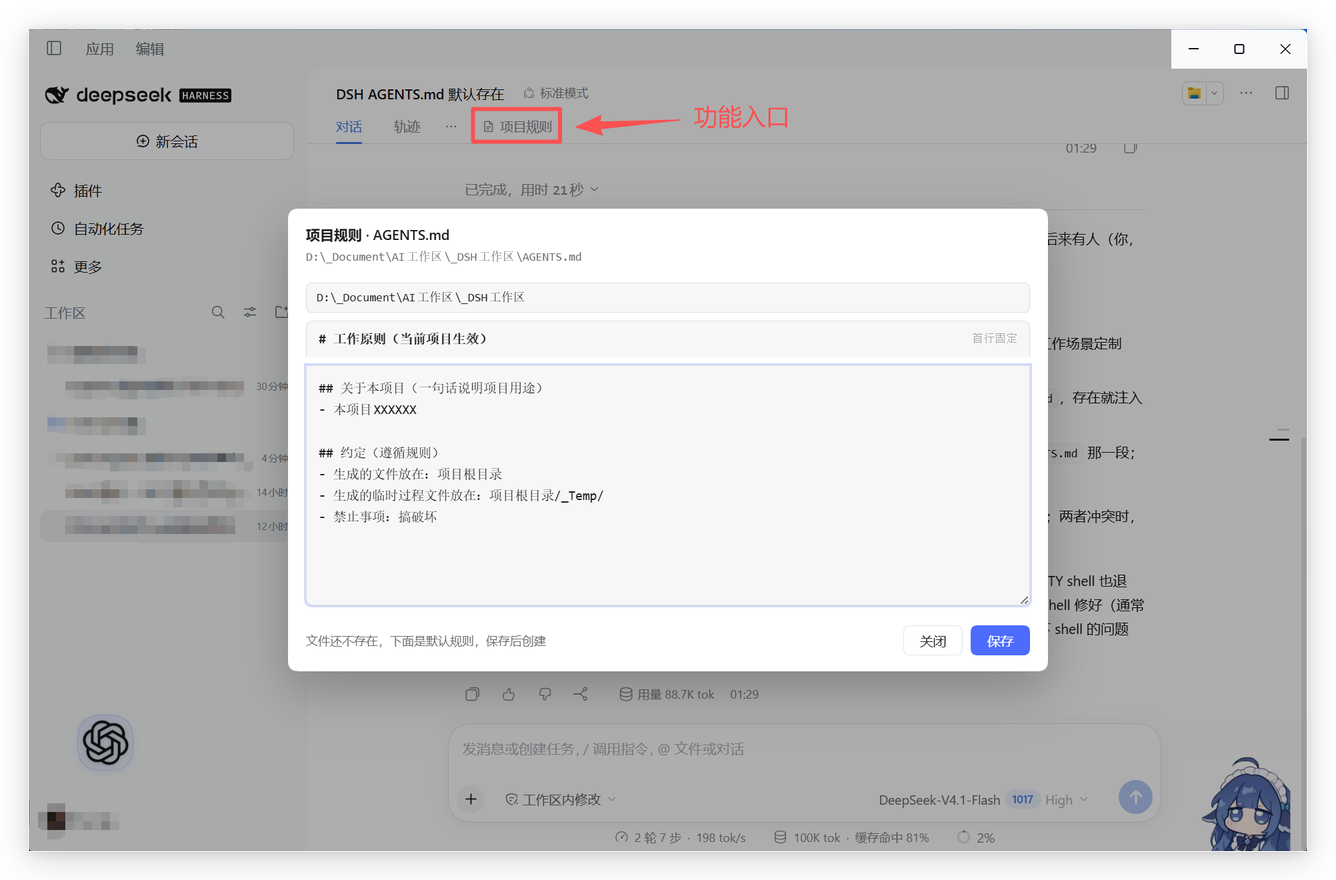1336x880 pixels.
Task: Click the deepseek whale logo
Action: [57, 95]
